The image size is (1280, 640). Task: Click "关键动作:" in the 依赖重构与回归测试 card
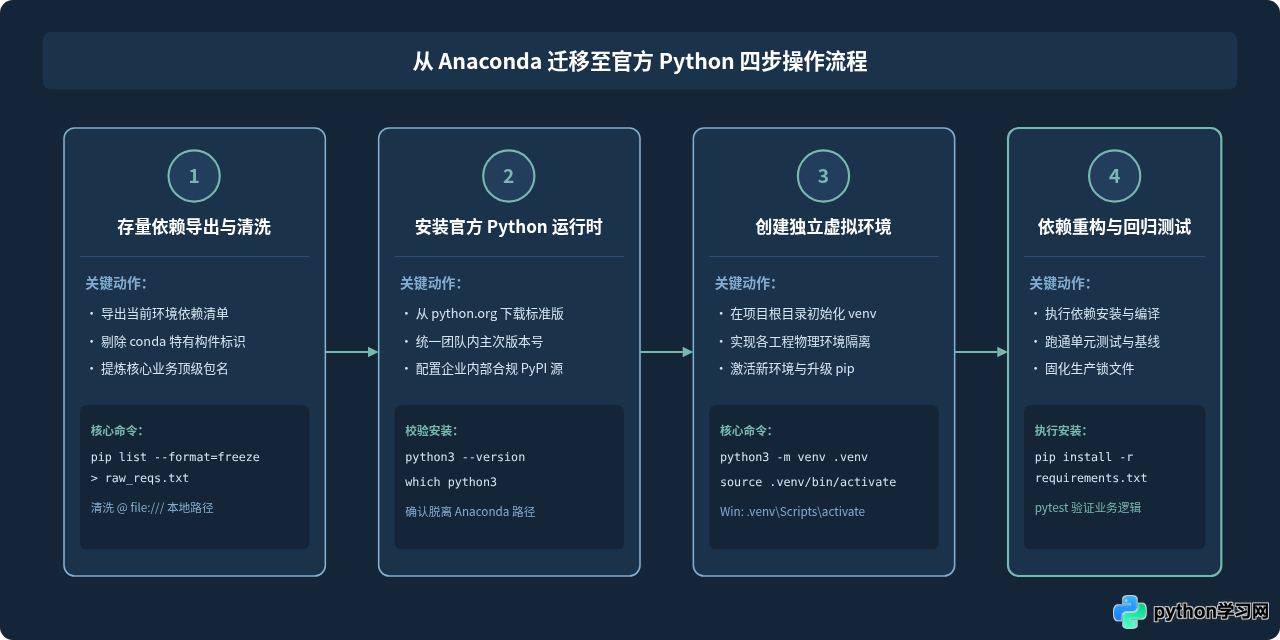click(1060, 284)
